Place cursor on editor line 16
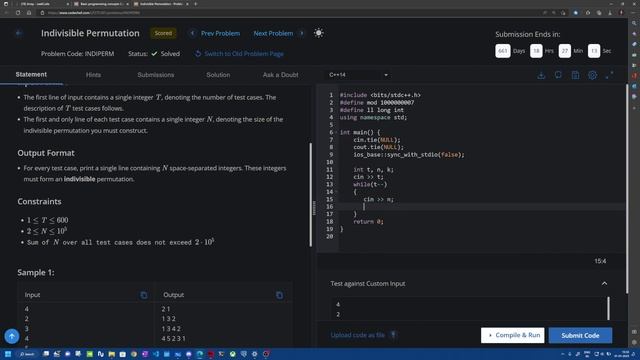640x360 pixels. pyautogui.click(x=482, y=207)
